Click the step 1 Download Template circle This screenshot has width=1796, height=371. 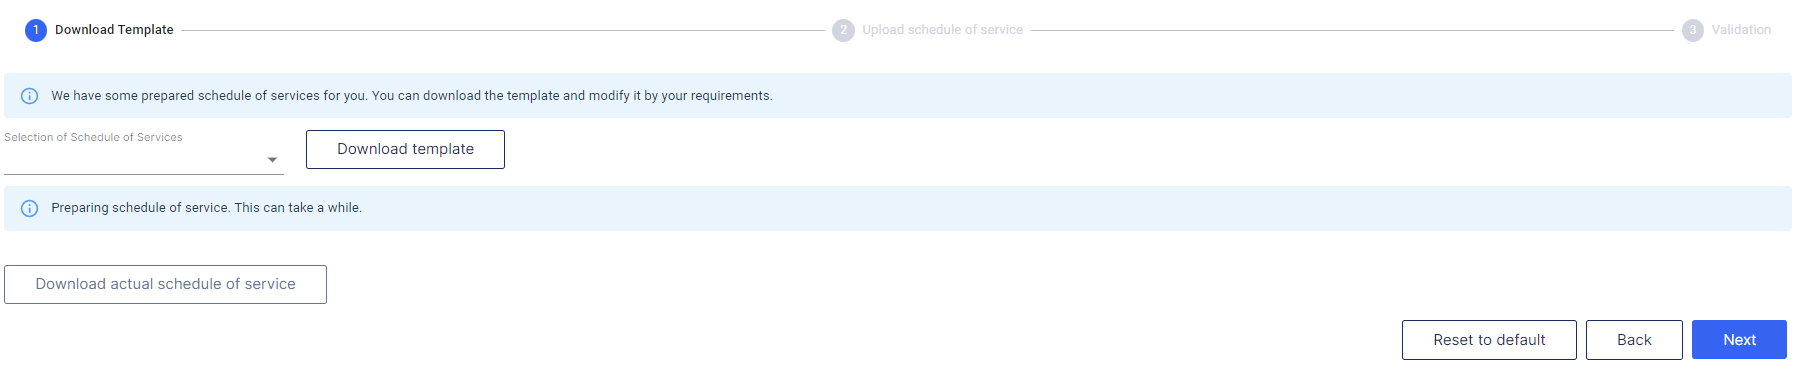36,30
